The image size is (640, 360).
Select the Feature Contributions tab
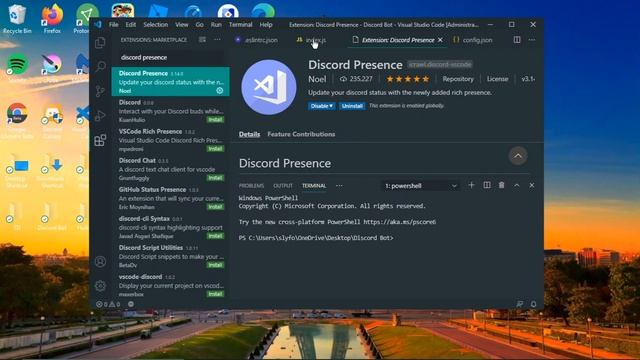301,134
